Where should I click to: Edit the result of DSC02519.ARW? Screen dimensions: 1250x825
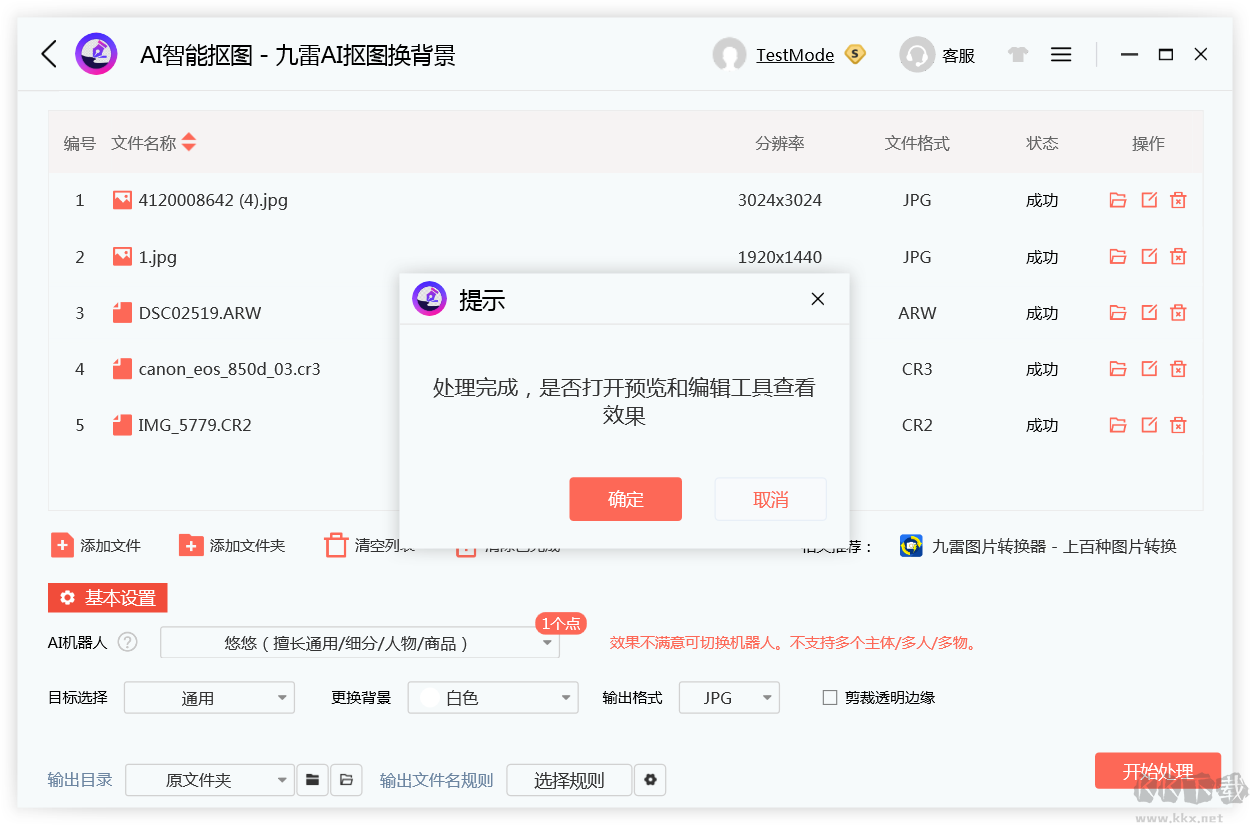coord(1148,312)
